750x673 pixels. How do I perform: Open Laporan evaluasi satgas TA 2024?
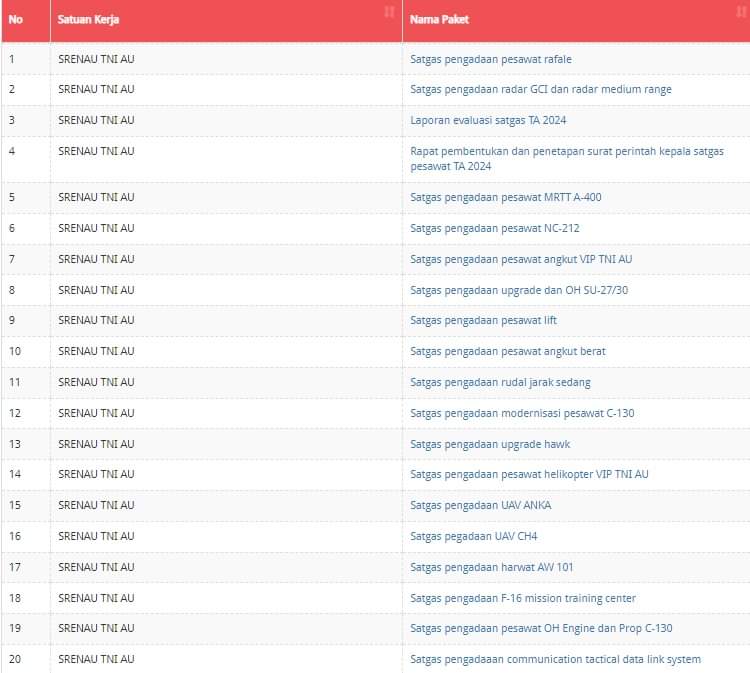[488, 120]
